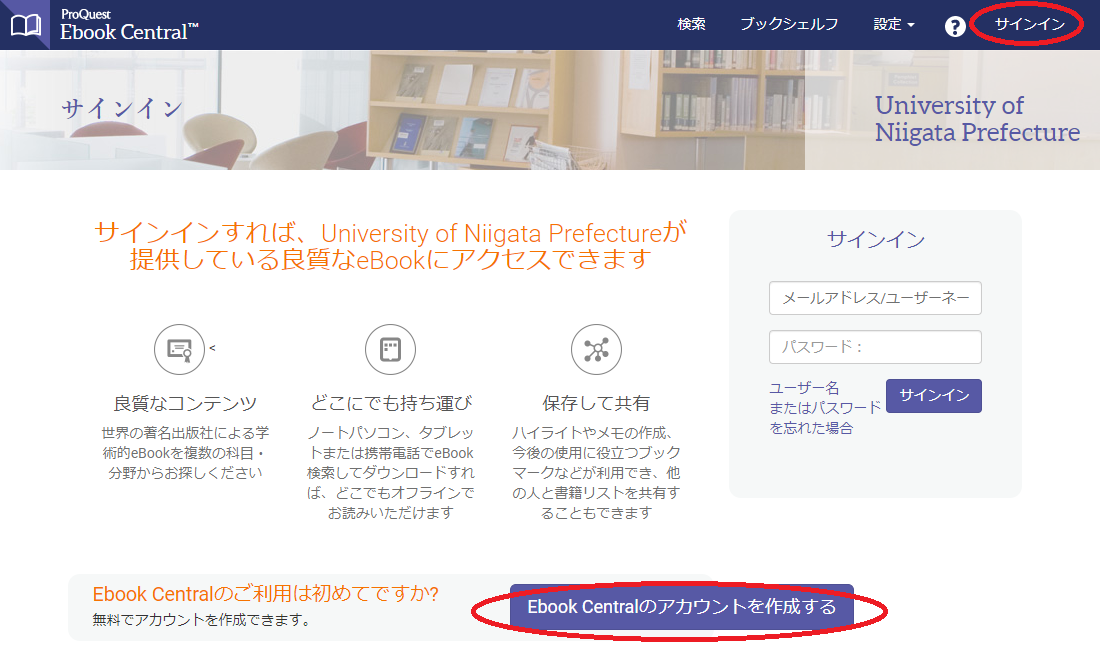Expand the 設定 dropdown menu
This screenshot has width=1100, height=652.
(894, 24)
